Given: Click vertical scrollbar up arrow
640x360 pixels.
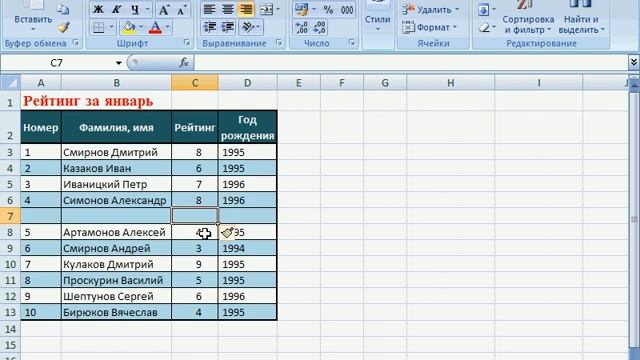Looking at the screenshot, I should coord(634,84).
